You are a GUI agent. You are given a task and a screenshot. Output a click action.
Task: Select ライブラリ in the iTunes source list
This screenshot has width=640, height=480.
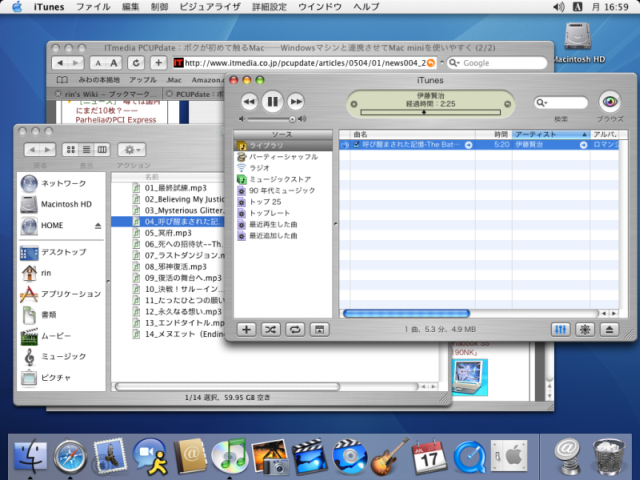point(283,145)
